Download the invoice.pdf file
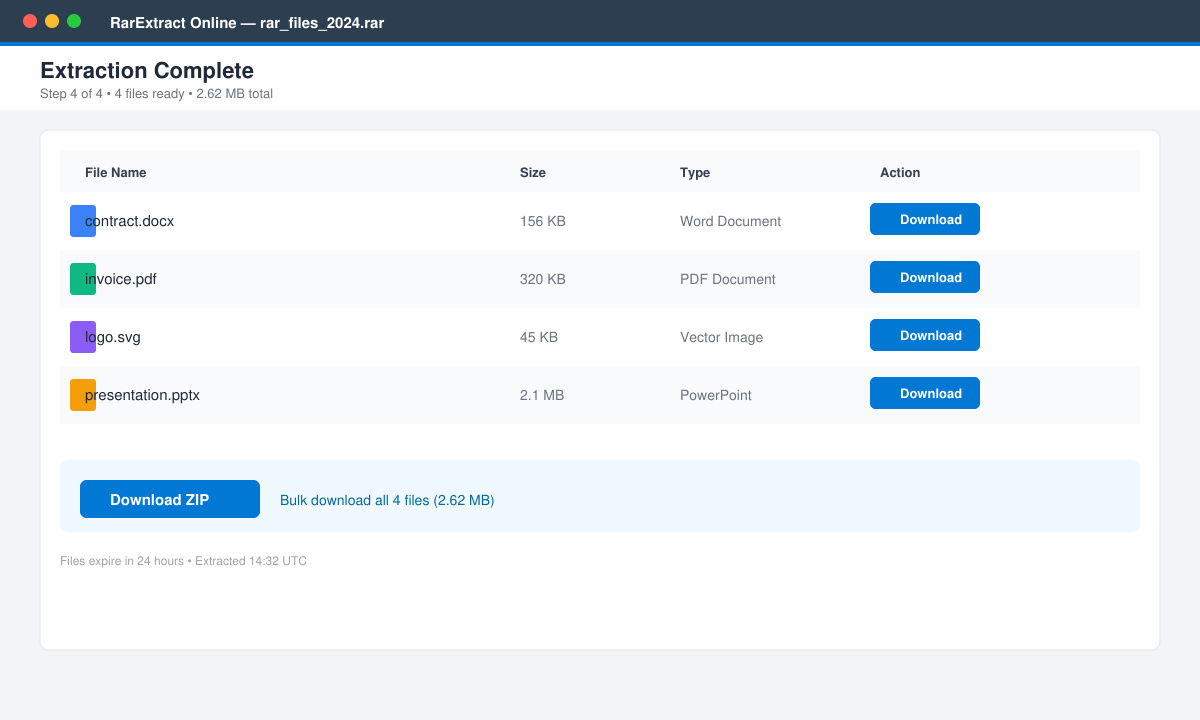The image size is (1200, 720). pos(925,277)
